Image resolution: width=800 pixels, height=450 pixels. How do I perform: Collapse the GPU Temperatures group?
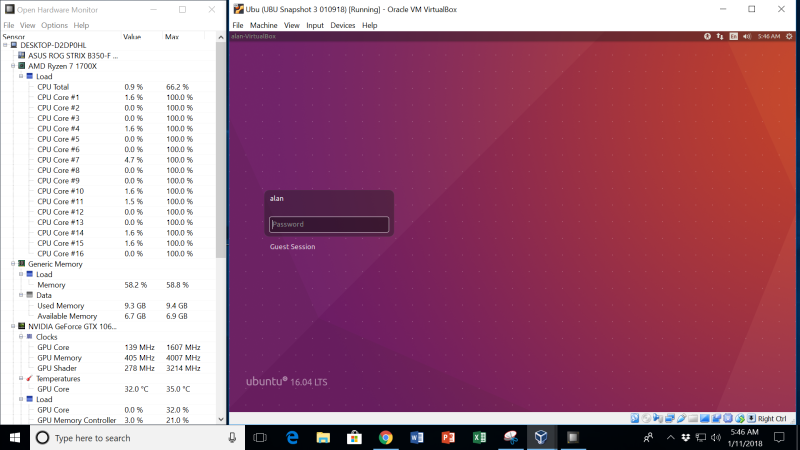(x=21, y=378)
